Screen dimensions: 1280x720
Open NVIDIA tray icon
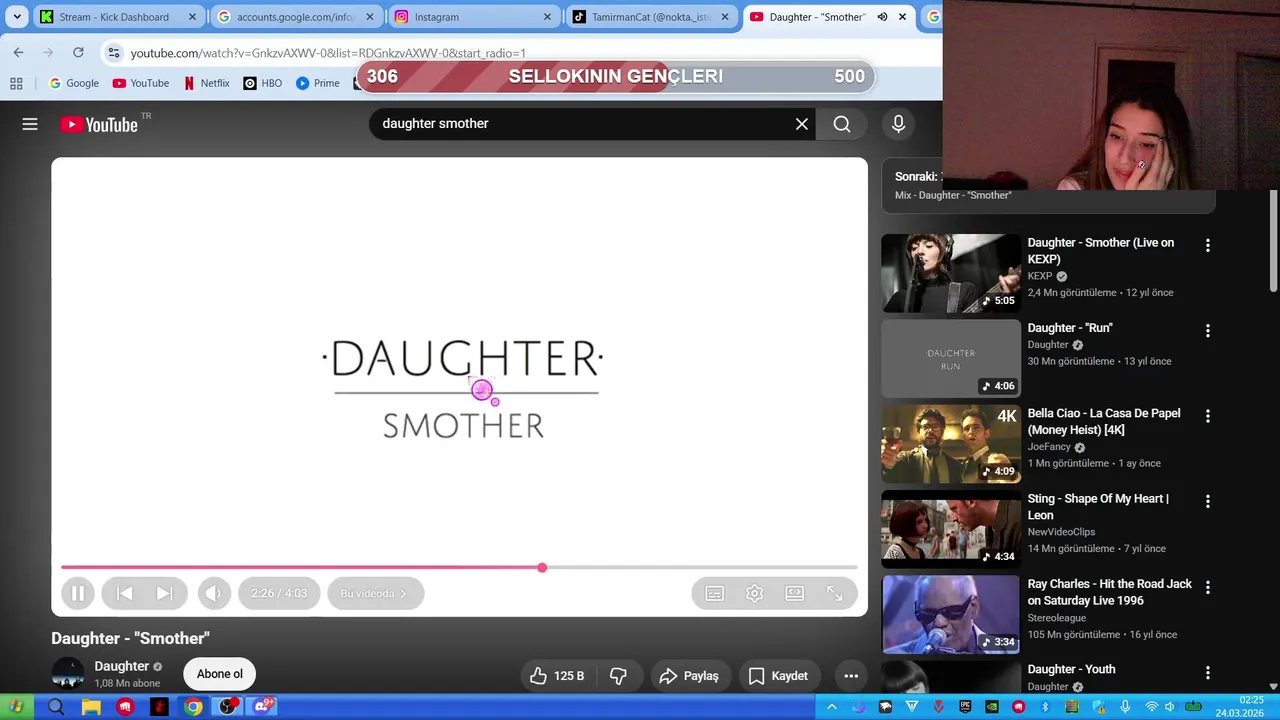[x=992, y=707]
